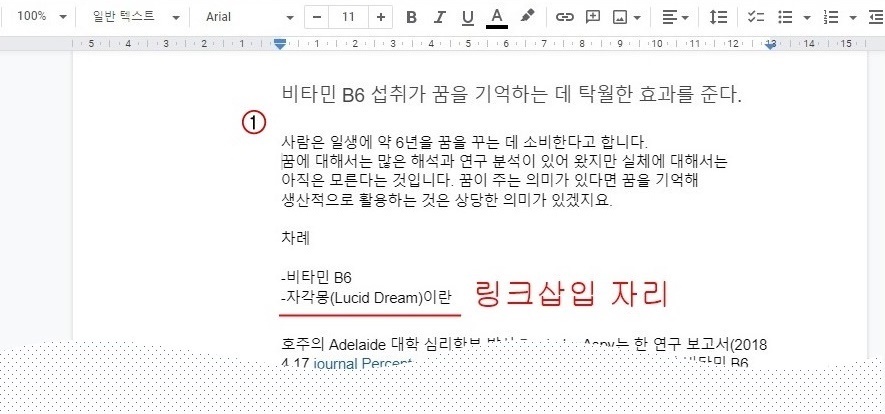
Task: Click the heading about 비타민 B6 섭취
Action: pos(511,94)
